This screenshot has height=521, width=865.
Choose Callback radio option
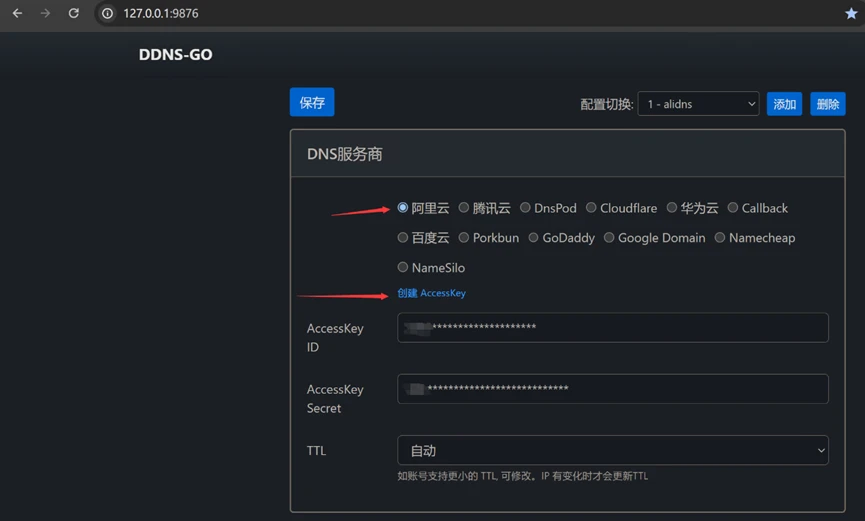[733, 208]
